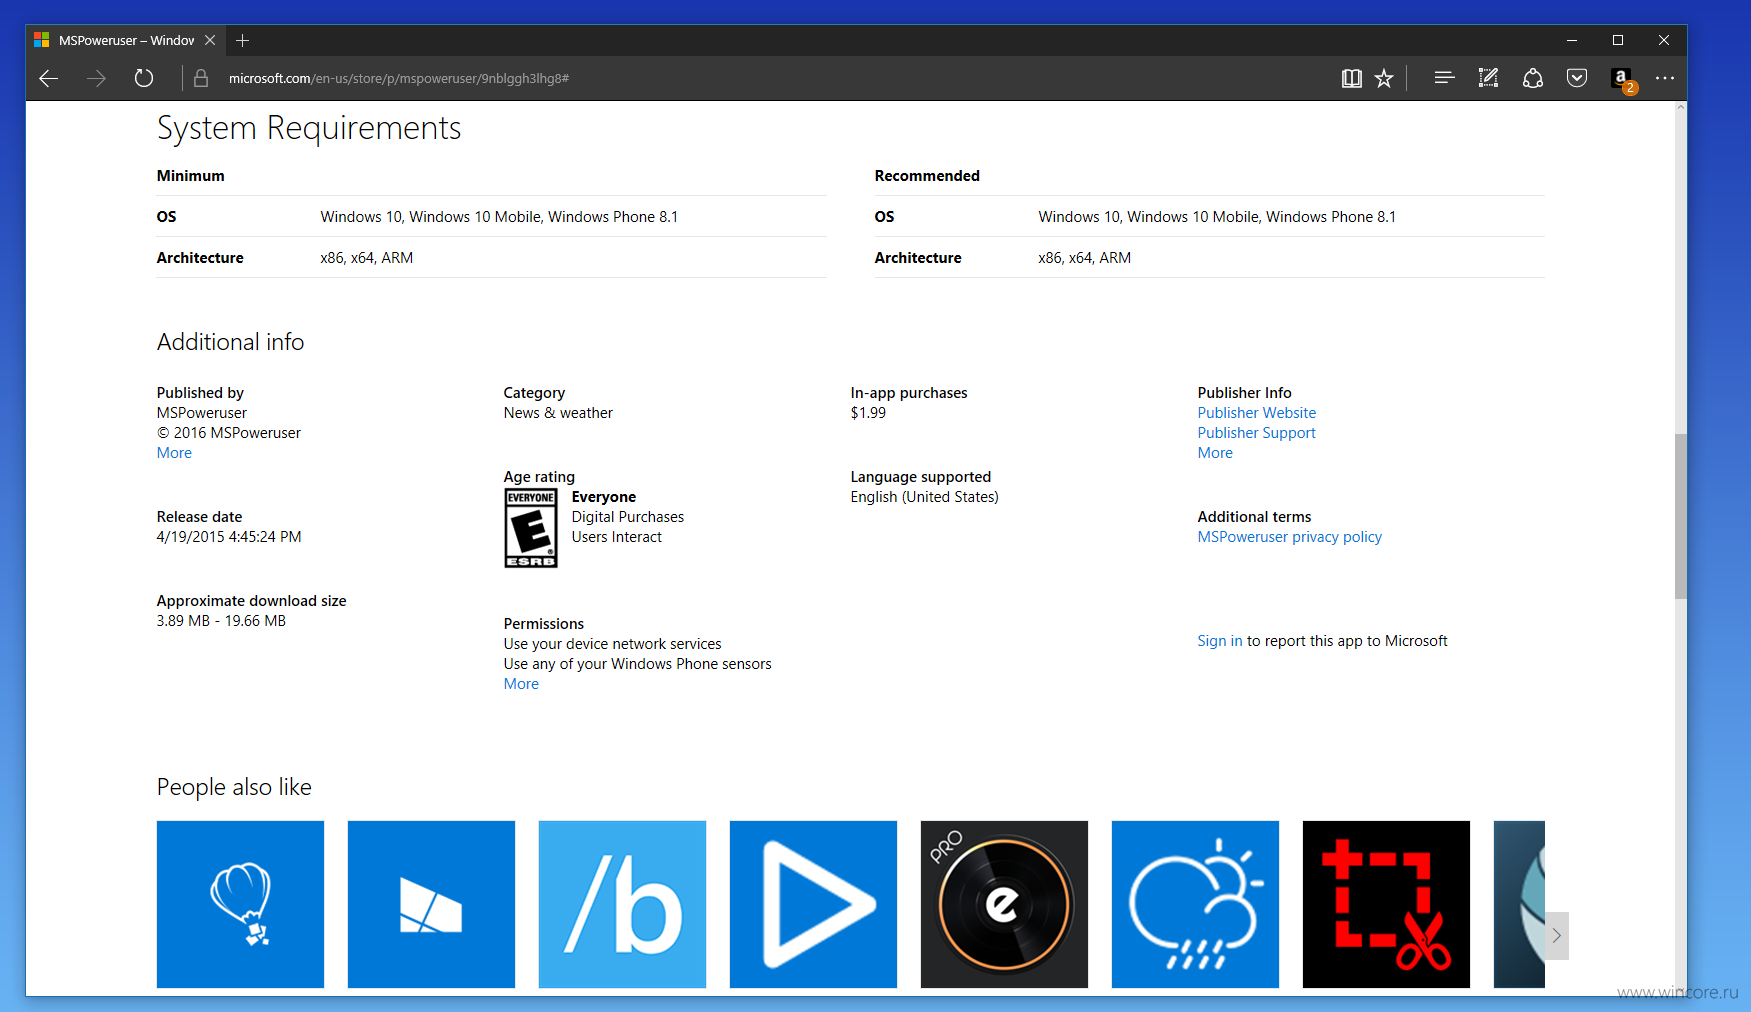The height and width of the screenshot is (1012, 1751).
Task: Make a Web Note
Action: pos(1488,78)
